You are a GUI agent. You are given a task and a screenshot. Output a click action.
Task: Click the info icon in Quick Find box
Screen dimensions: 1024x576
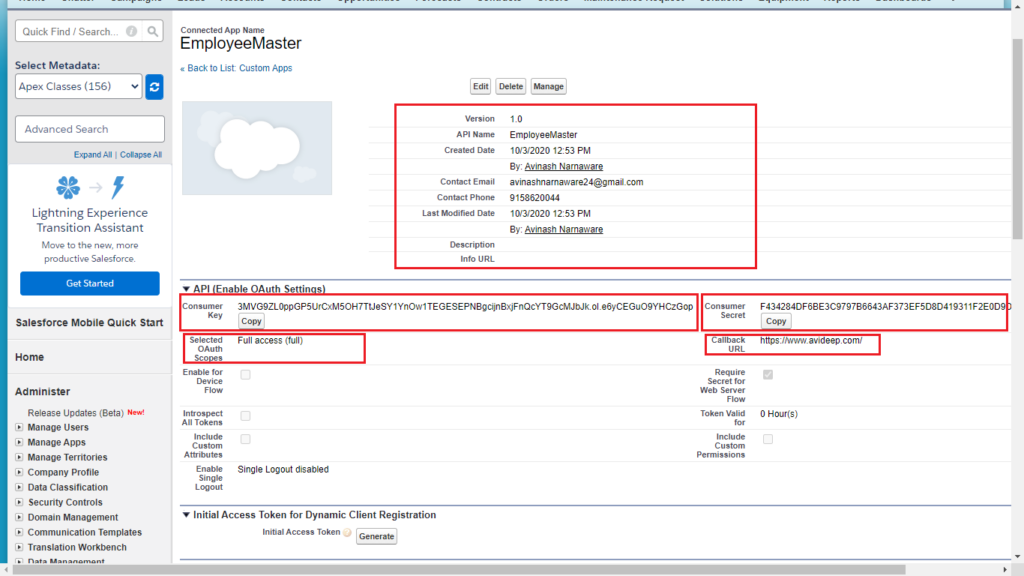tap(131, 31)
